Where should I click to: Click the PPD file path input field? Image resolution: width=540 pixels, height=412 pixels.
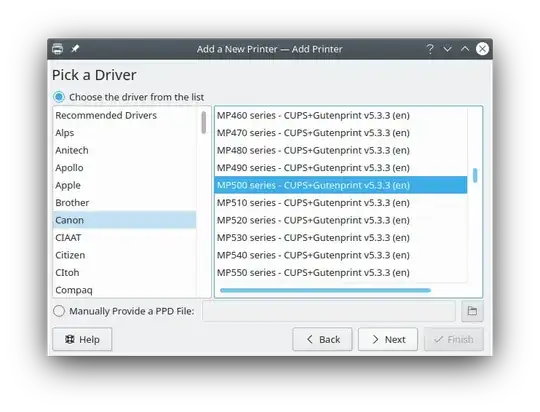329,311
